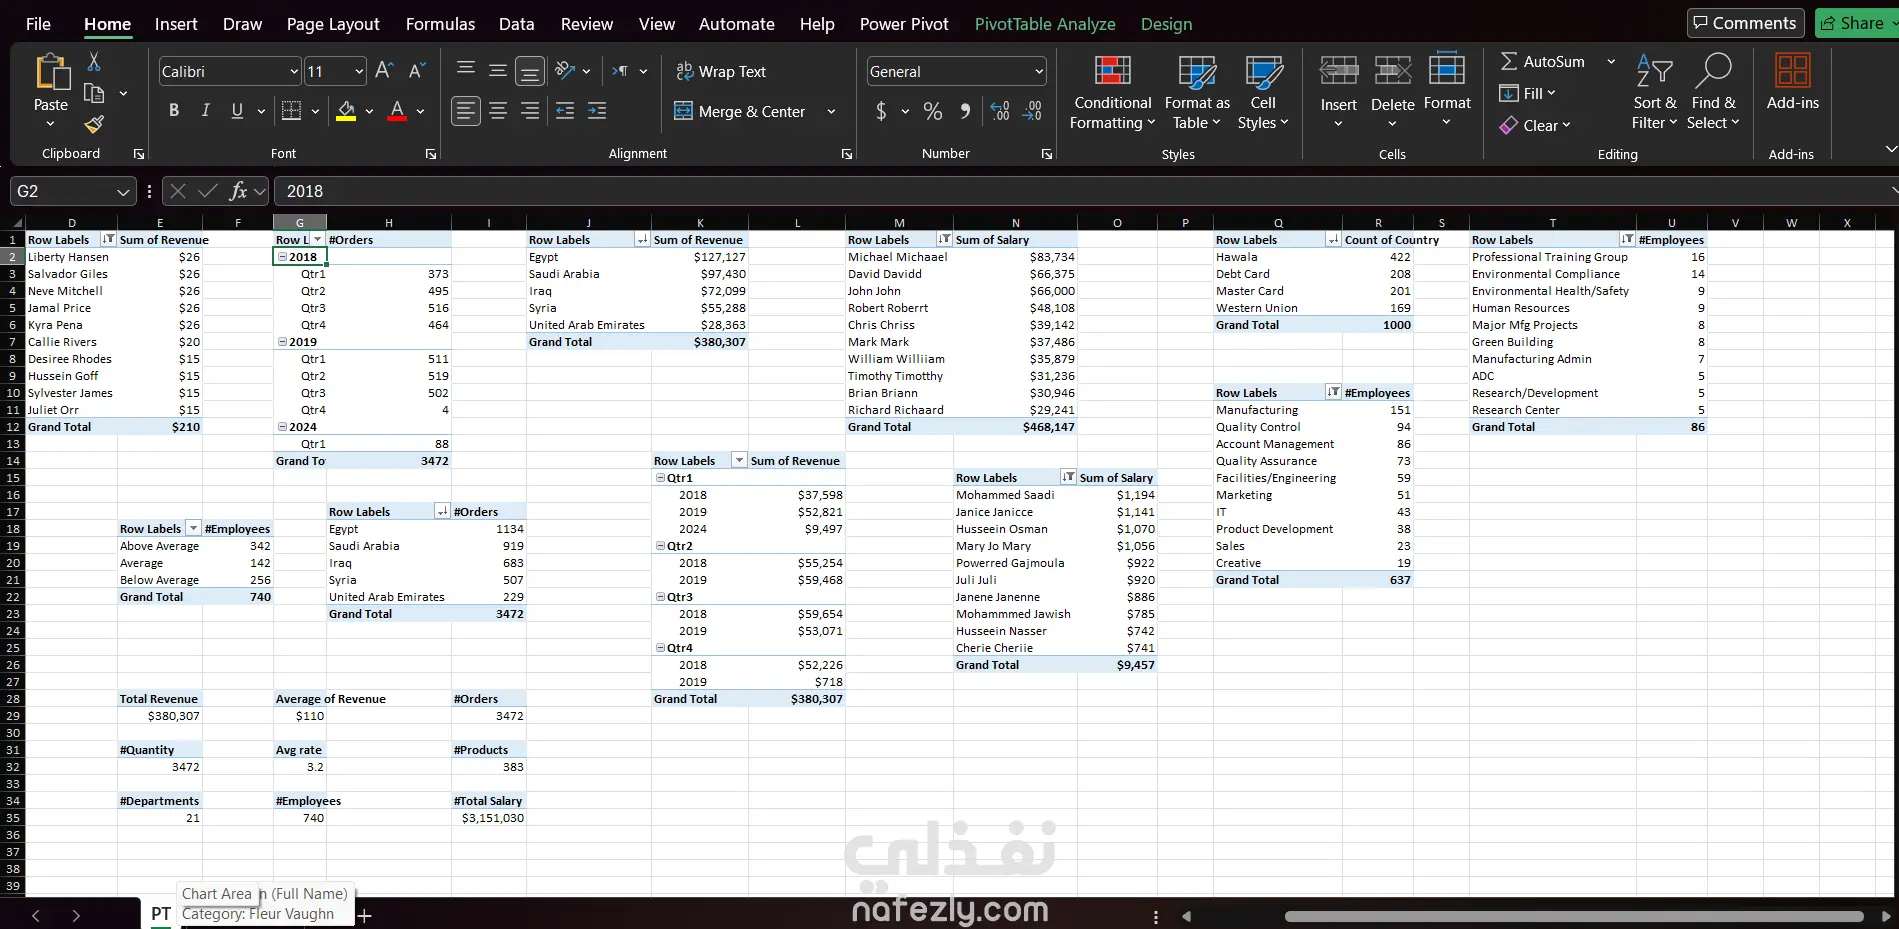Toggle Italic formatting
The height and width of the screenshot is (929, 1899).
[206, 111]
